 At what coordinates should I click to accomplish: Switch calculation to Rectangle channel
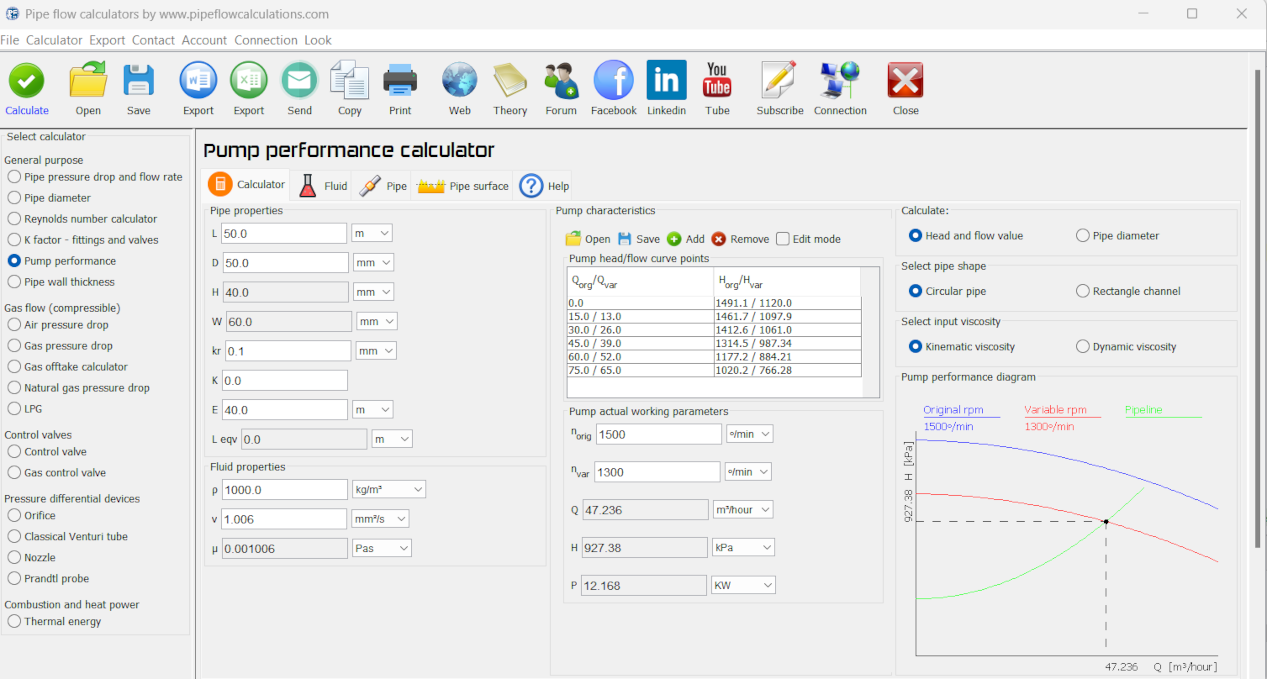tap(1083, 290)
